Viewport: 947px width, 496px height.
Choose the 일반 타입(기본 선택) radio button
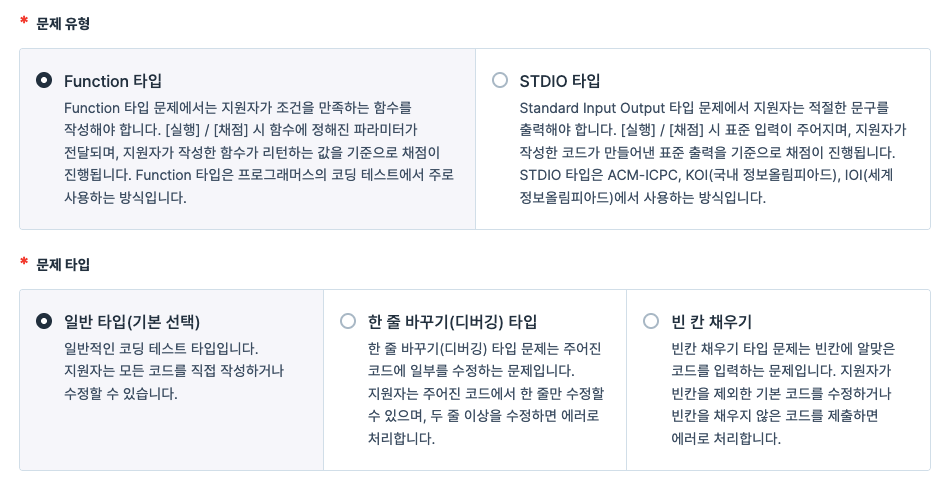(x=44, y=321)
